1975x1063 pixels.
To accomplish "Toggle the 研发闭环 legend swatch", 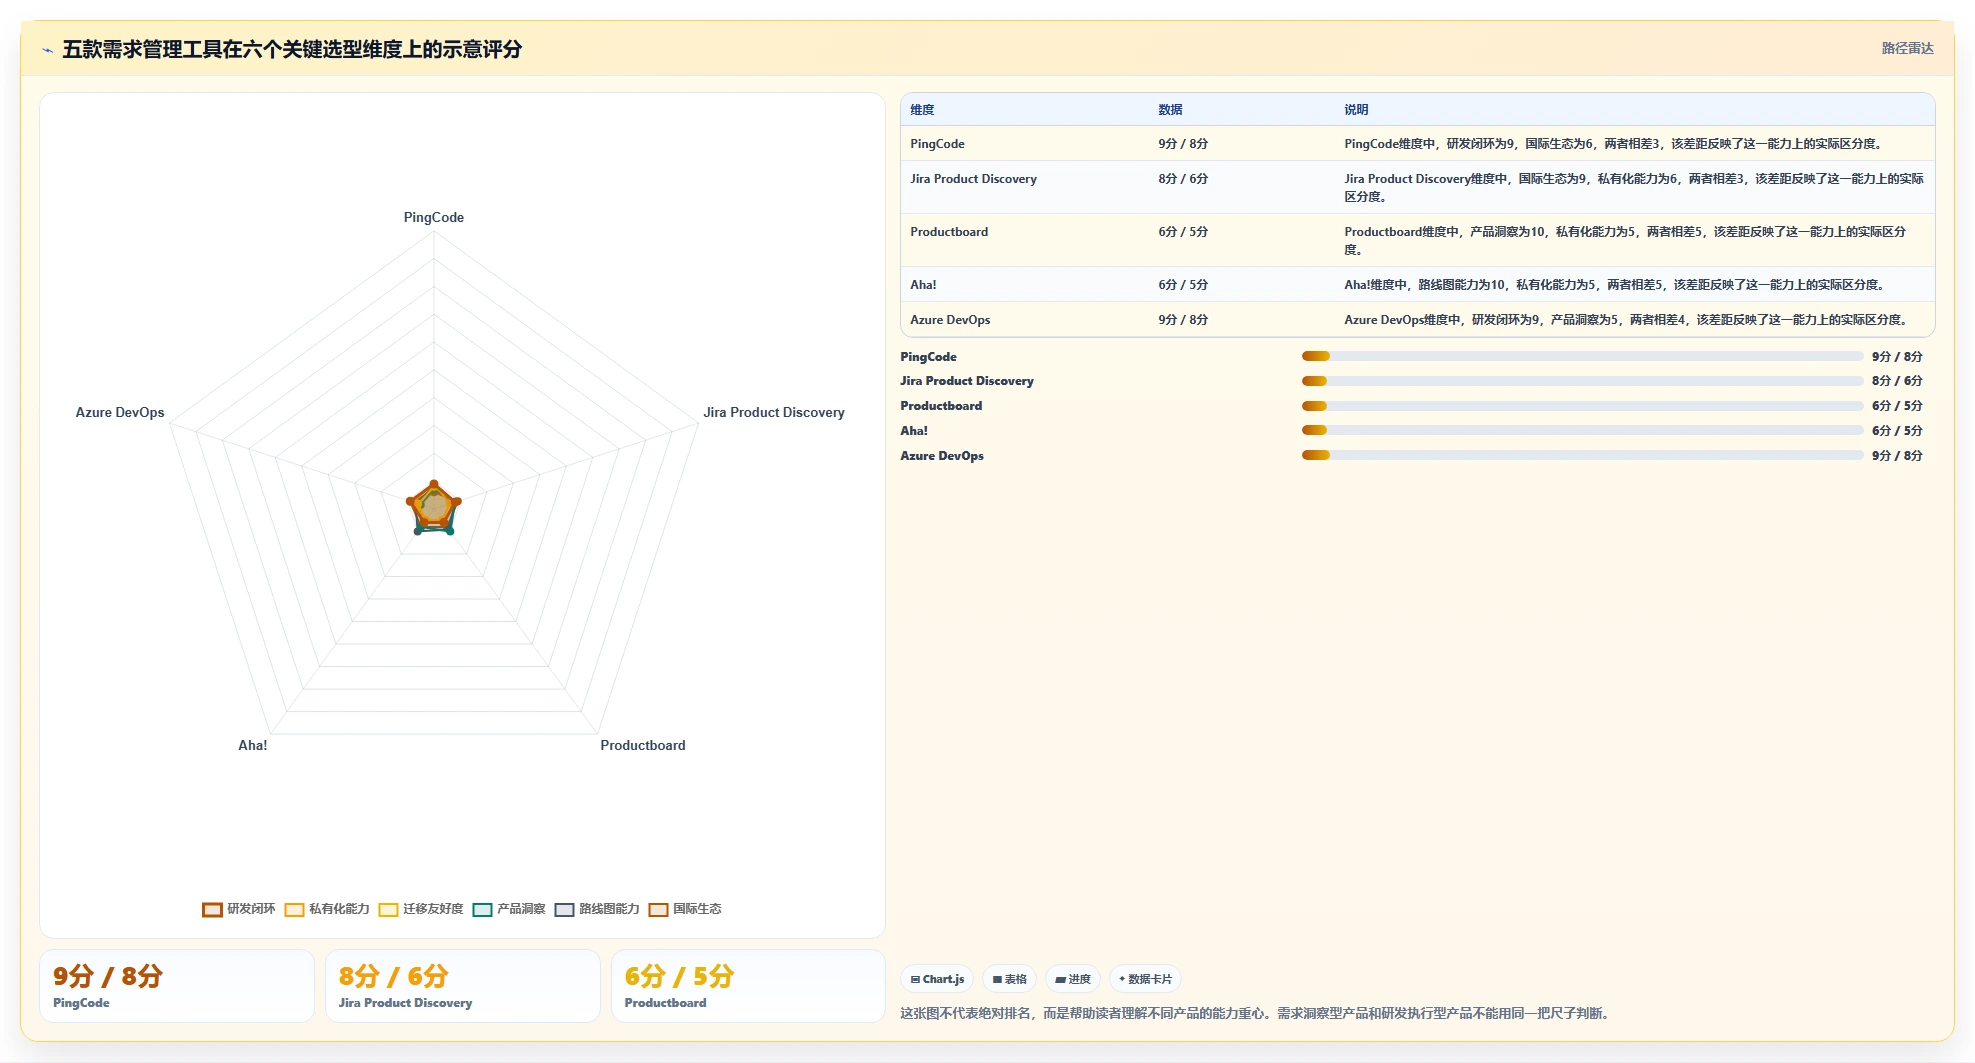I will (x=212, y=909).
